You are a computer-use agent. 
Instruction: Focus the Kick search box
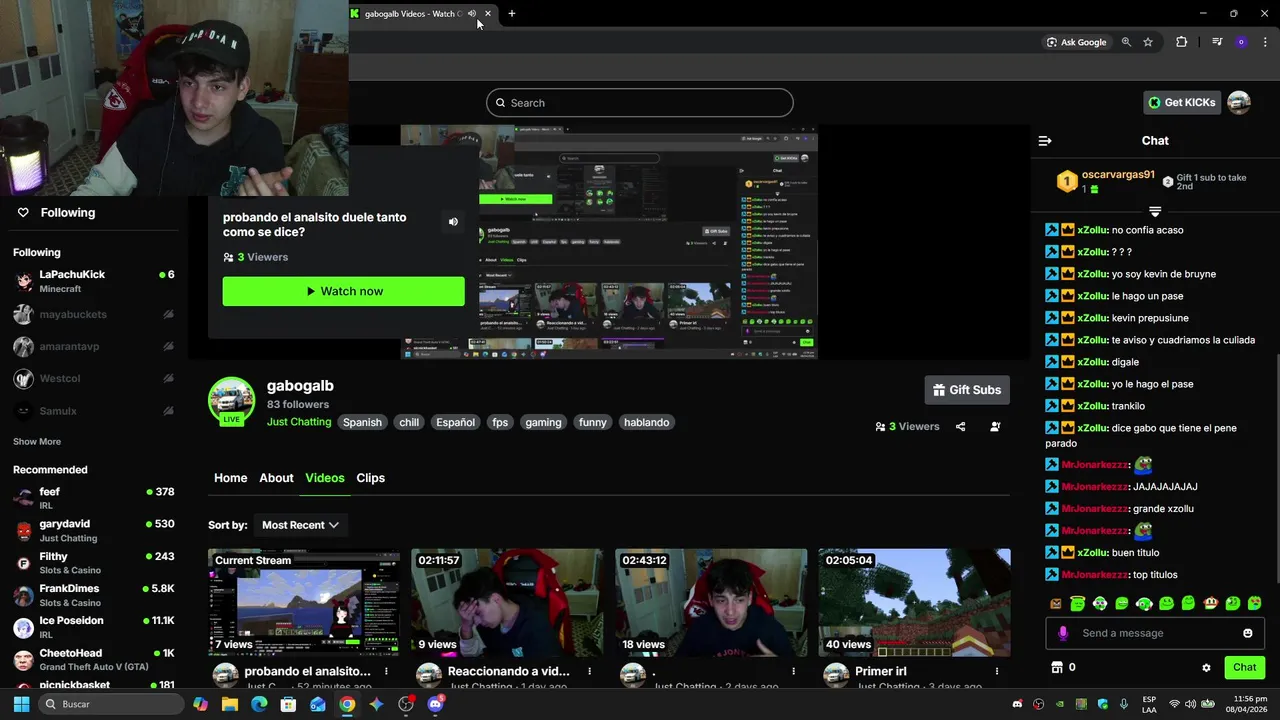640,103
